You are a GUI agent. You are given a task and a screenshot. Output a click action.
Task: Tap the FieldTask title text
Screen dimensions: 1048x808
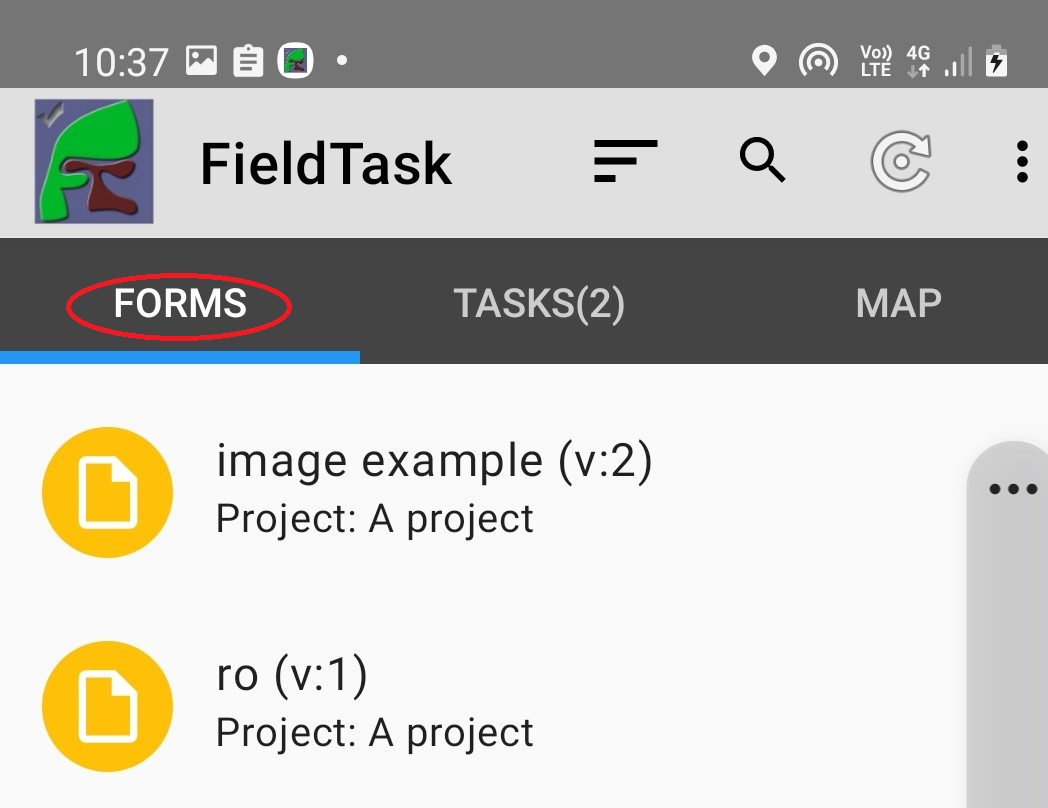coord(326,163)
